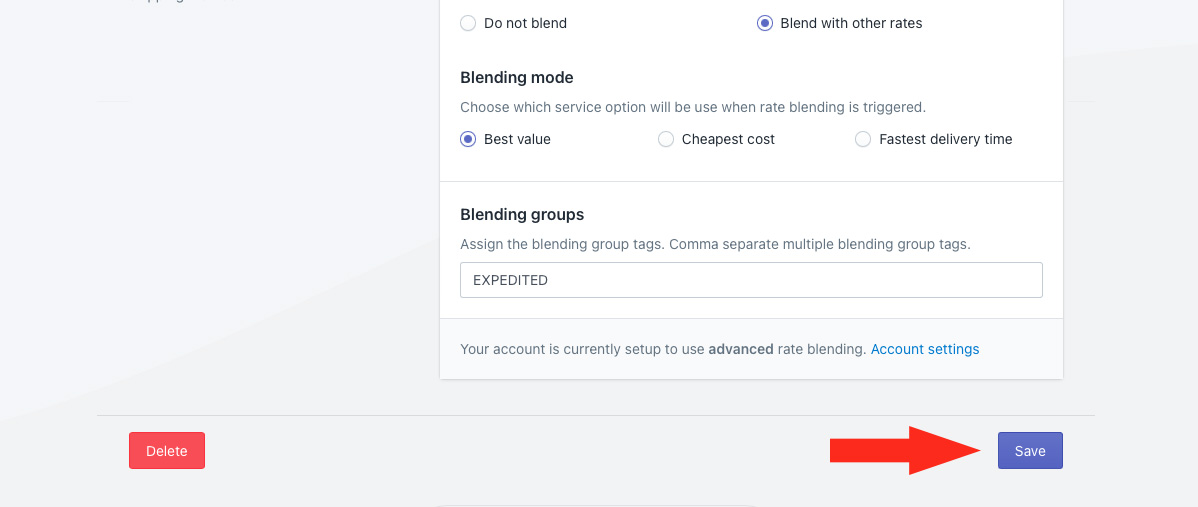
Task: Open the Account settings link
Action: [x=925, y=349]
